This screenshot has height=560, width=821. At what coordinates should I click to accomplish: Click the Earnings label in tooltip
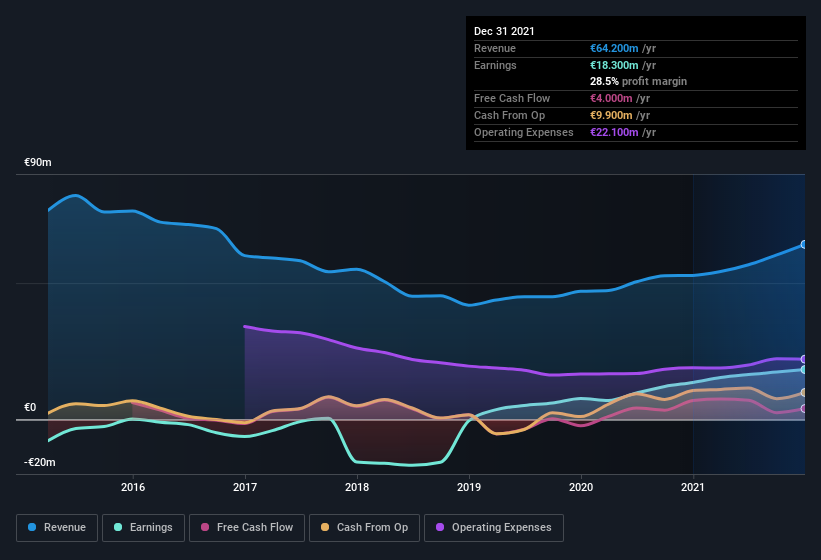tap(495, 65)
